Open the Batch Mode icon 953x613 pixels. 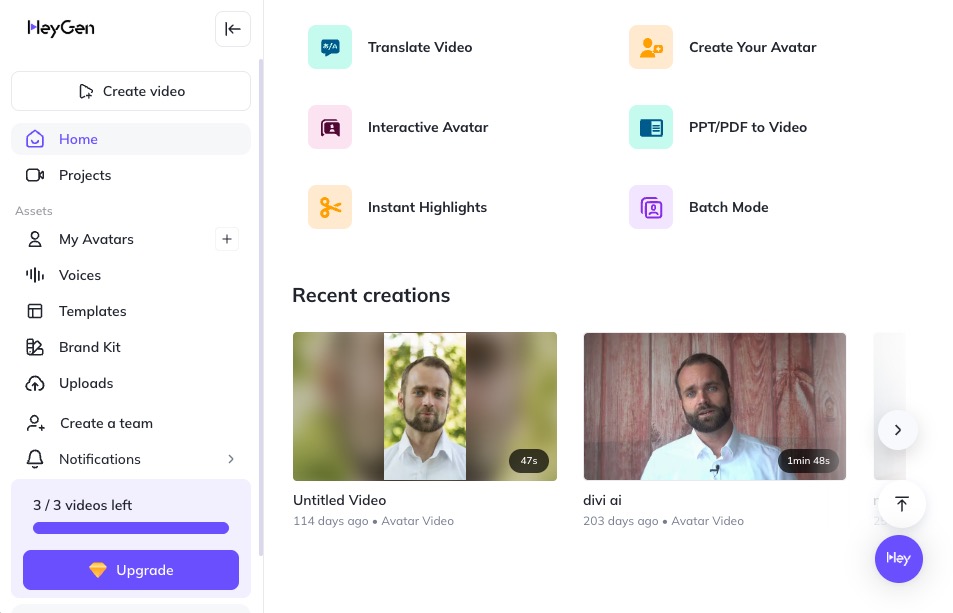(651, 207)
